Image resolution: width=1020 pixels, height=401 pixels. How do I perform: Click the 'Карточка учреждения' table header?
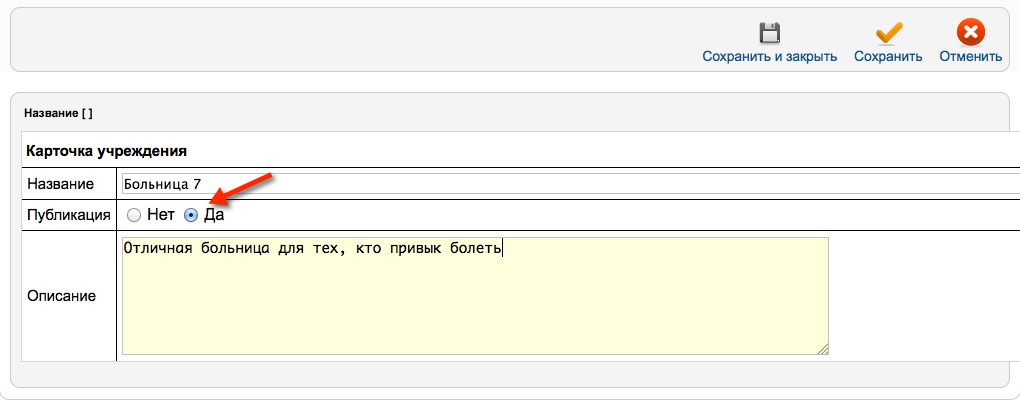click(x=107, y=152)
